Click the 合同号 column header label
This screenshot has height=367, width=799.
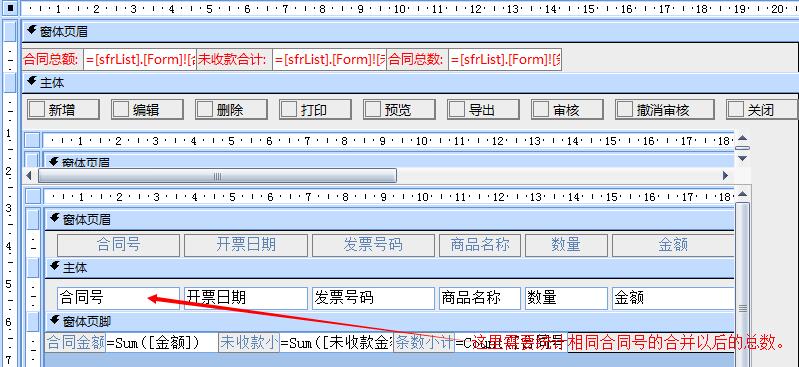coord(118,245)
